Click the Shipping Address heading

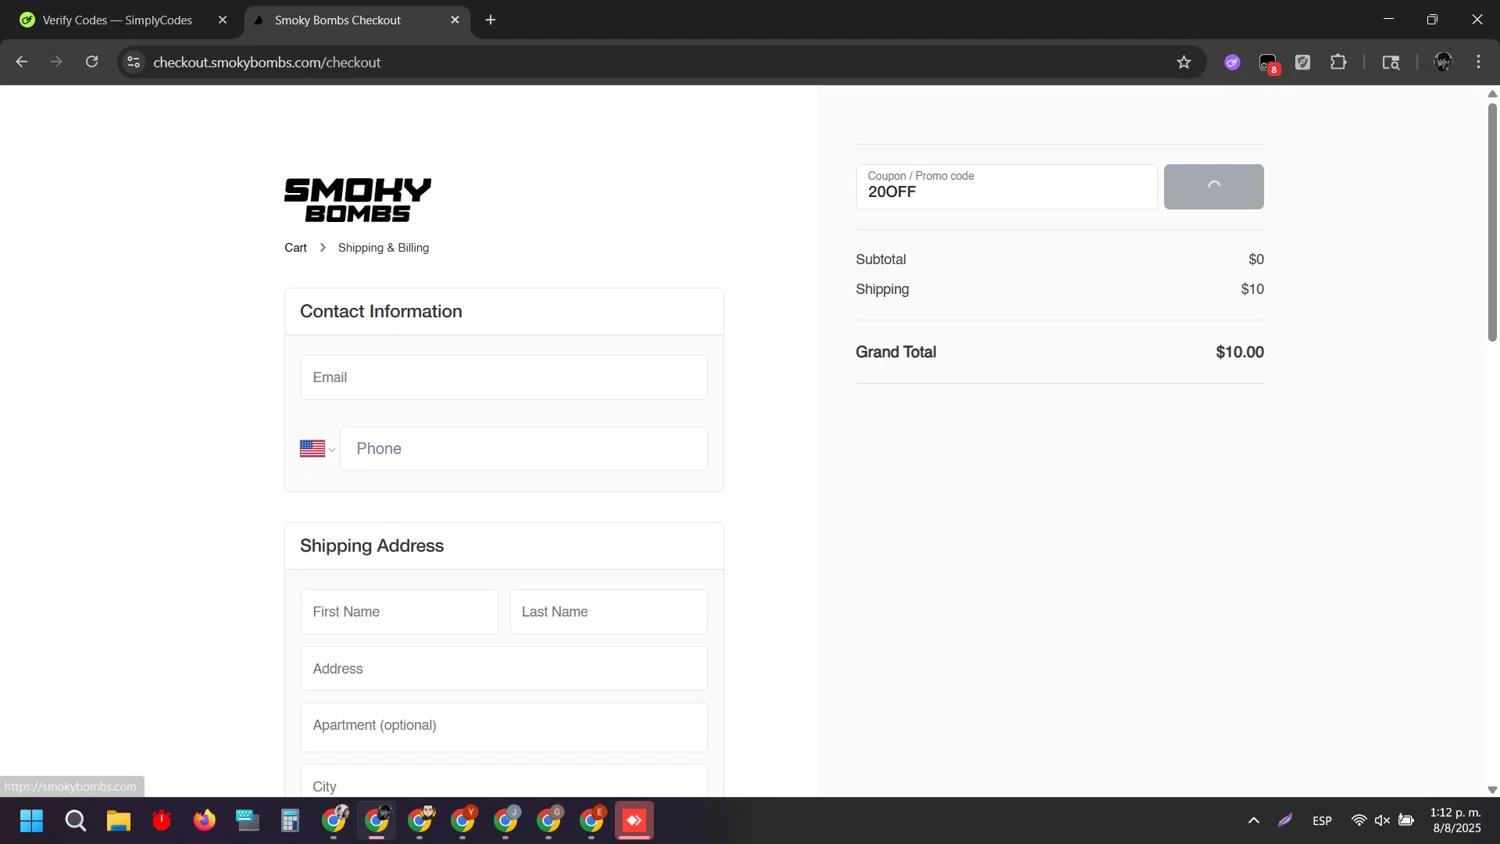click(372, 546)
